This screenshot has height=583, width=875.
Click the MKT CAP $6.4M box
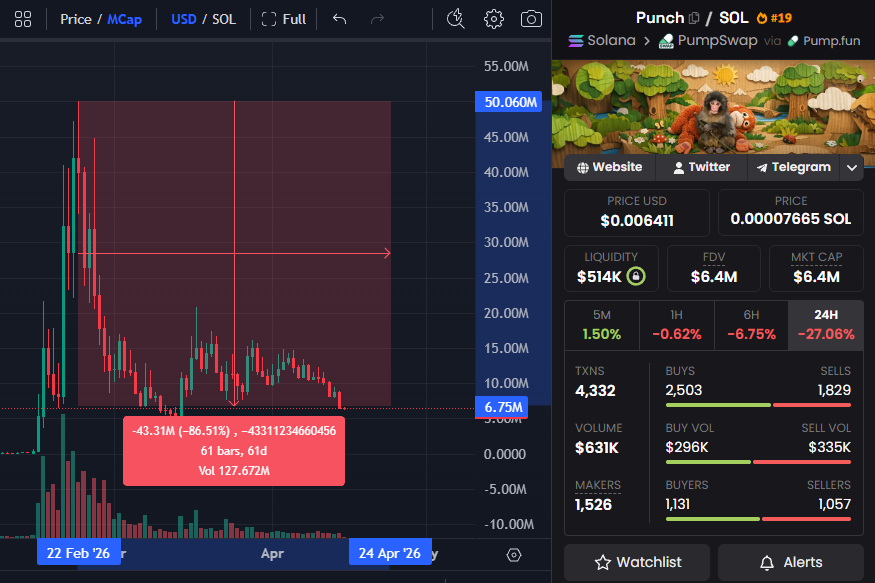click(x=816, y=268)
